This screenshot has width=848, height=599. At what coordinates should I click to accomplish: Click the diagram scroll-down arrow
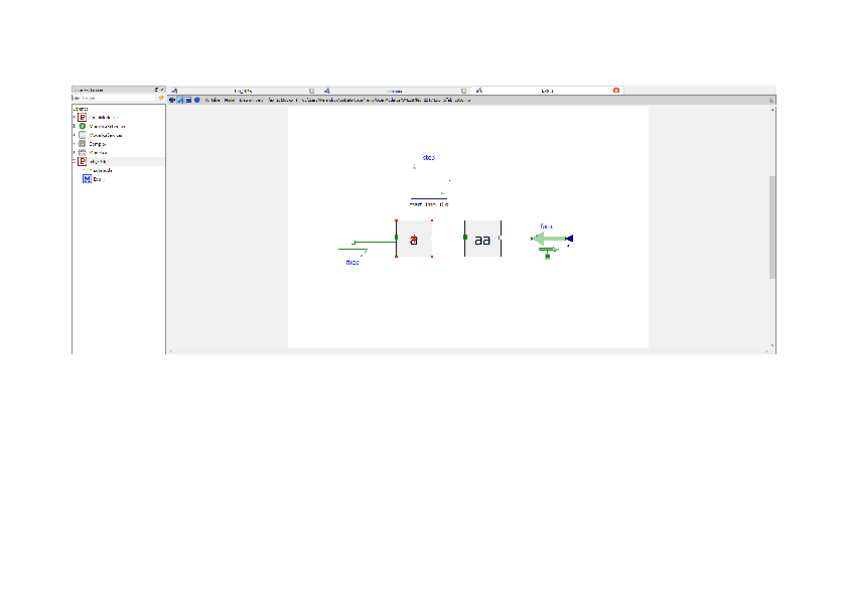click(x=772, y=345)
